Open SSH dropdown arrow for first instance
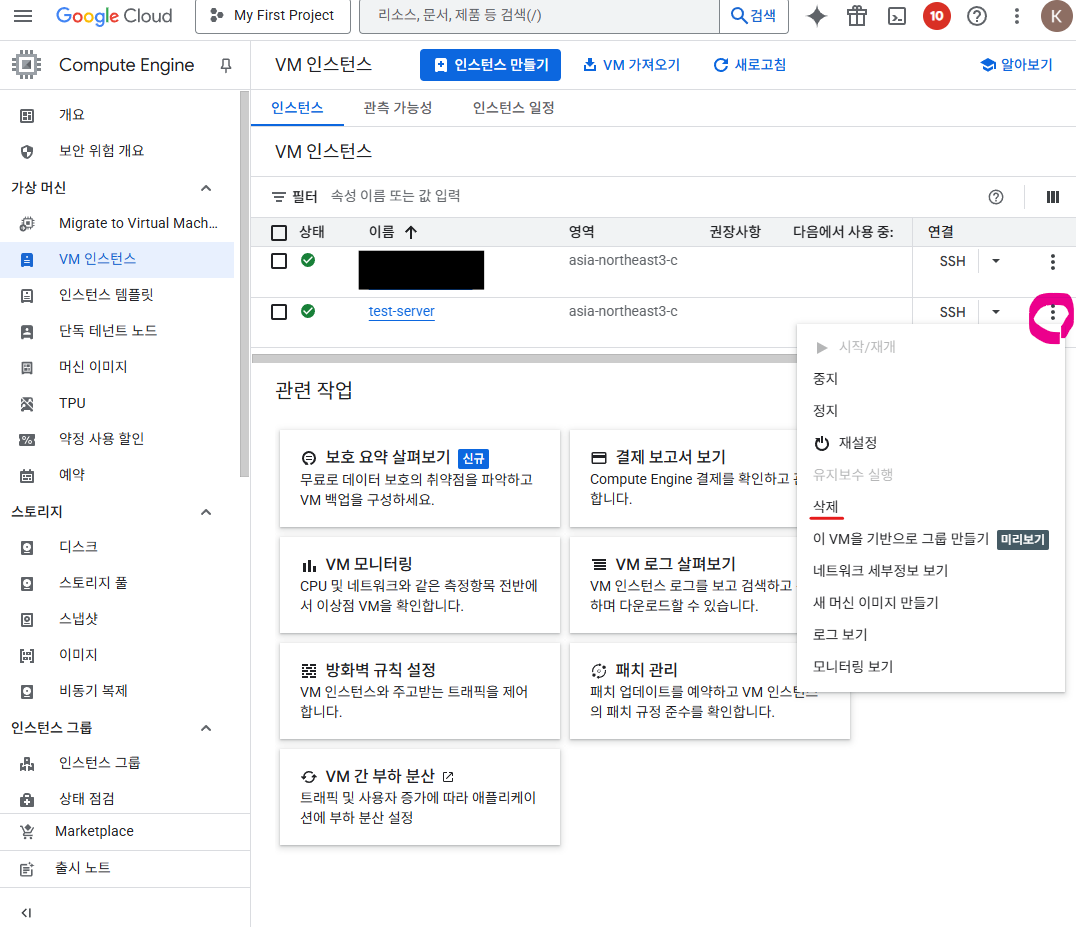 pos(996,261)
